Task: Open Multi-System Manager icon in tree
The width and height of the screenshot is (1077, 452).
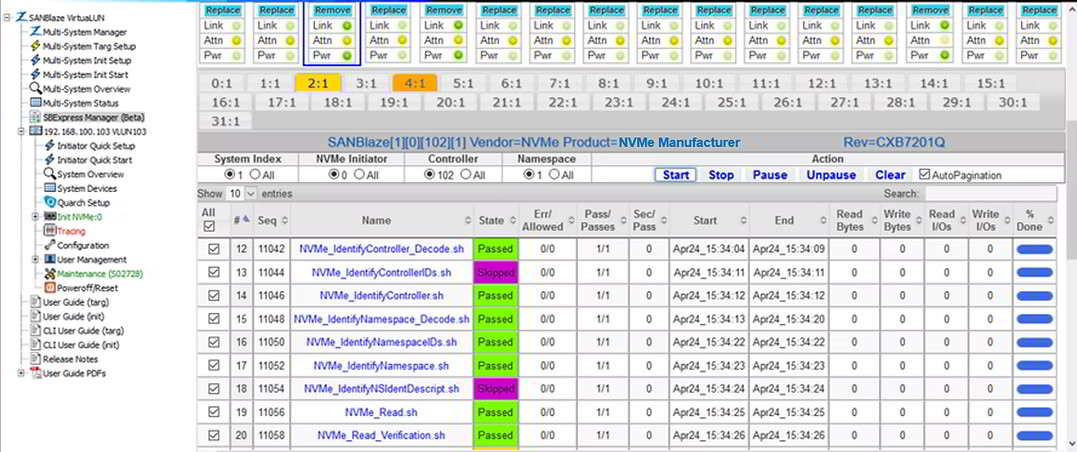Action: point(36,32)
